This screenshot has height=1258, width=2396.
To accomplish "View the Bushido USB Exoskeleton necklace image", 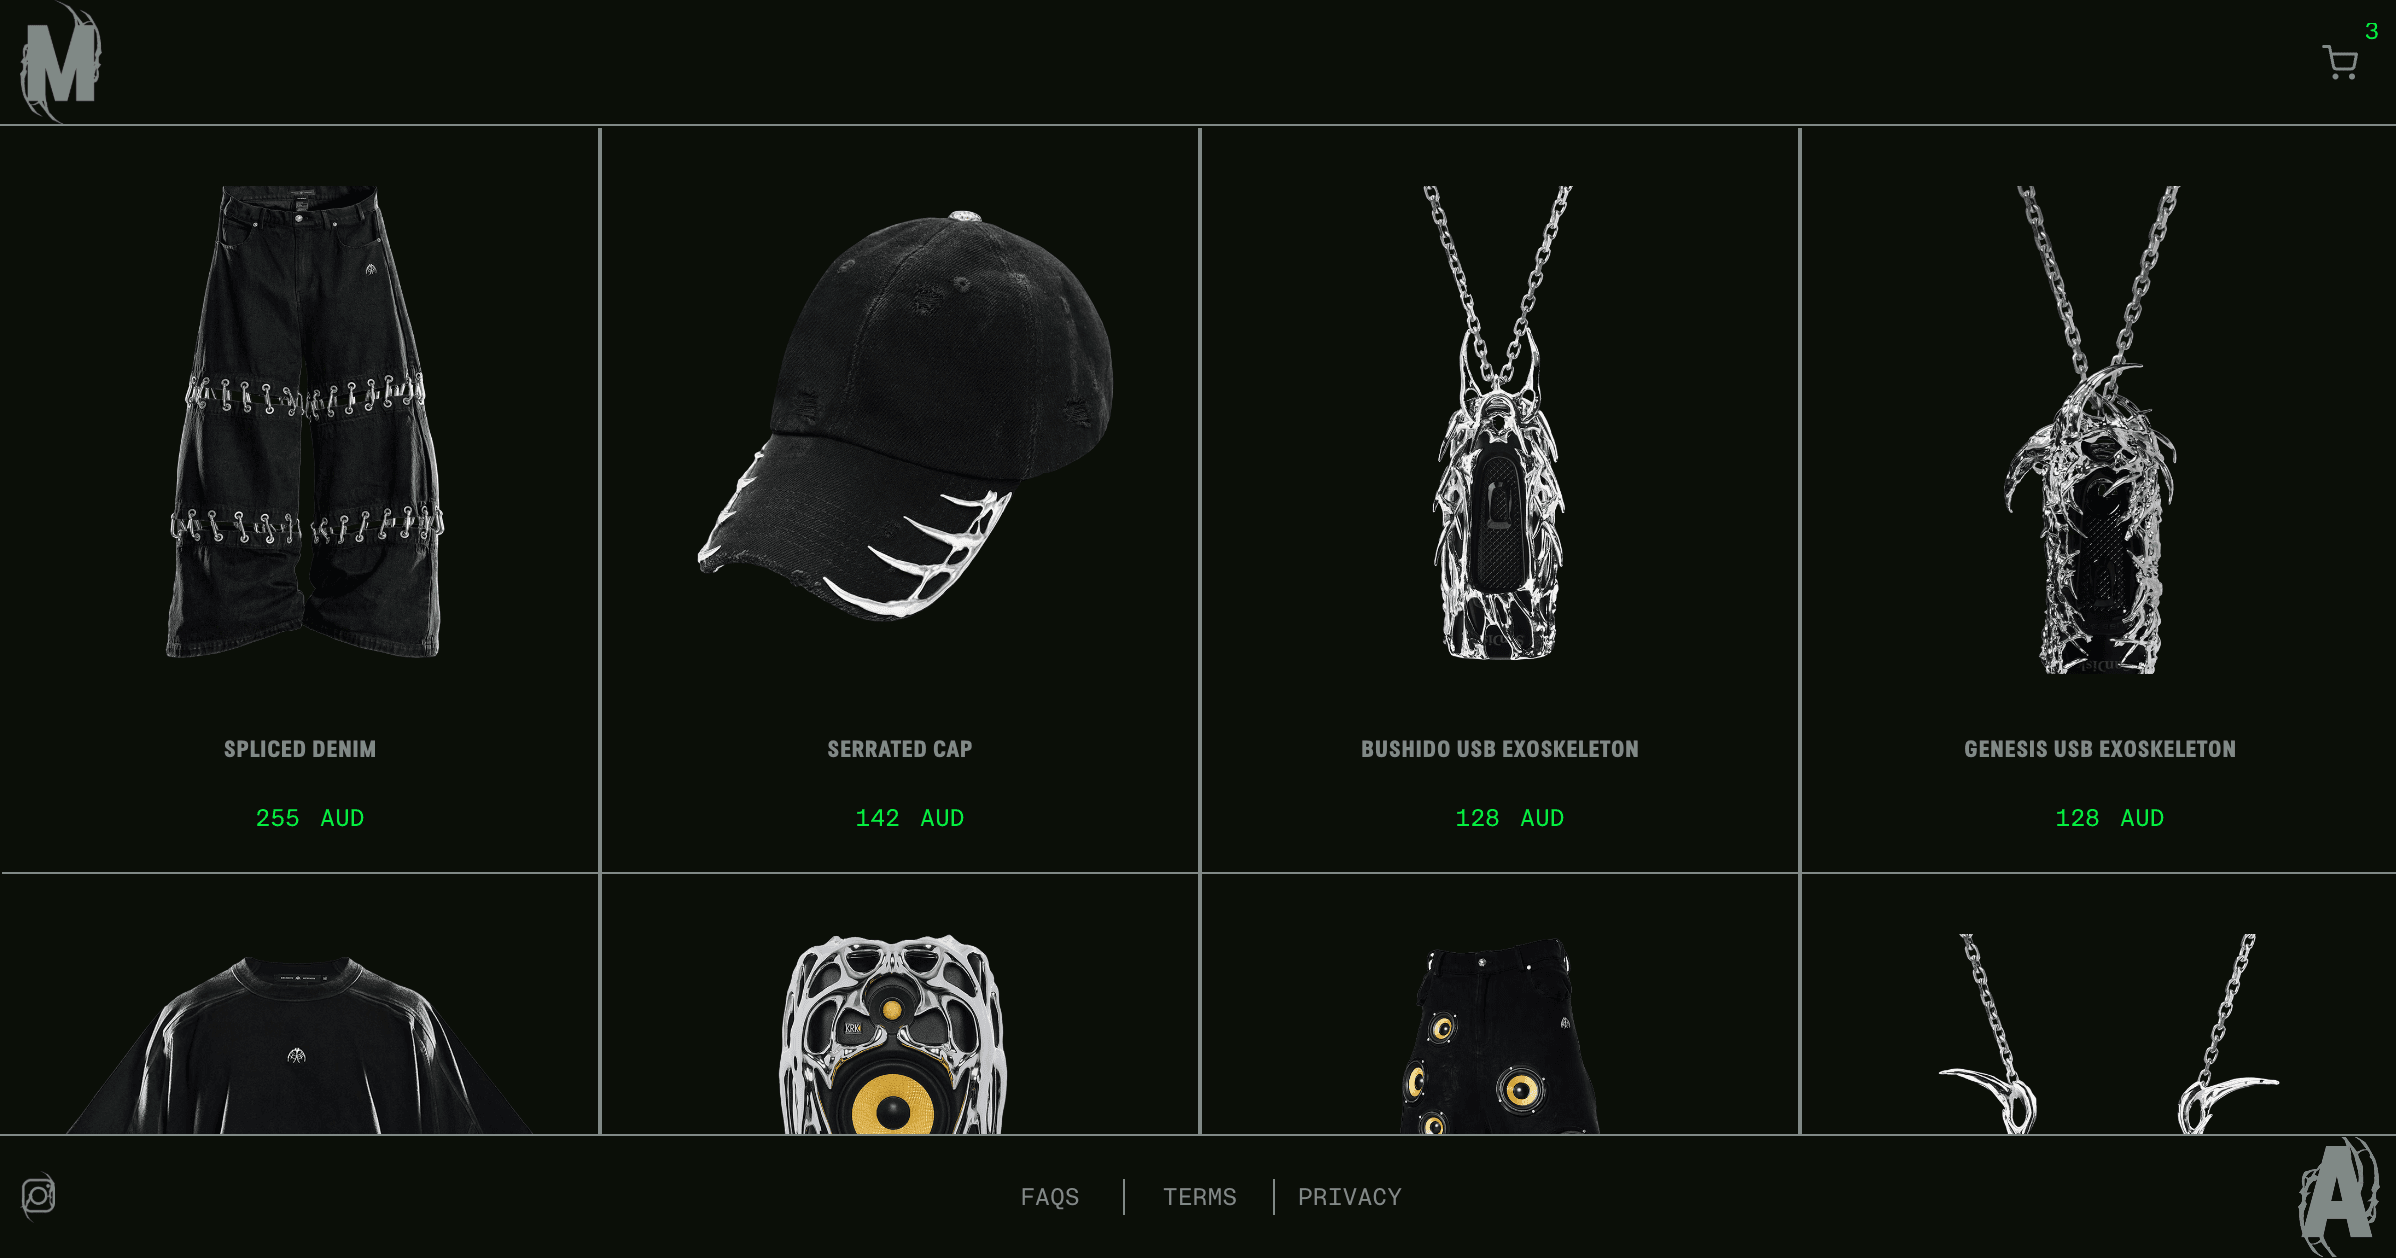I will pos(1499,422).
